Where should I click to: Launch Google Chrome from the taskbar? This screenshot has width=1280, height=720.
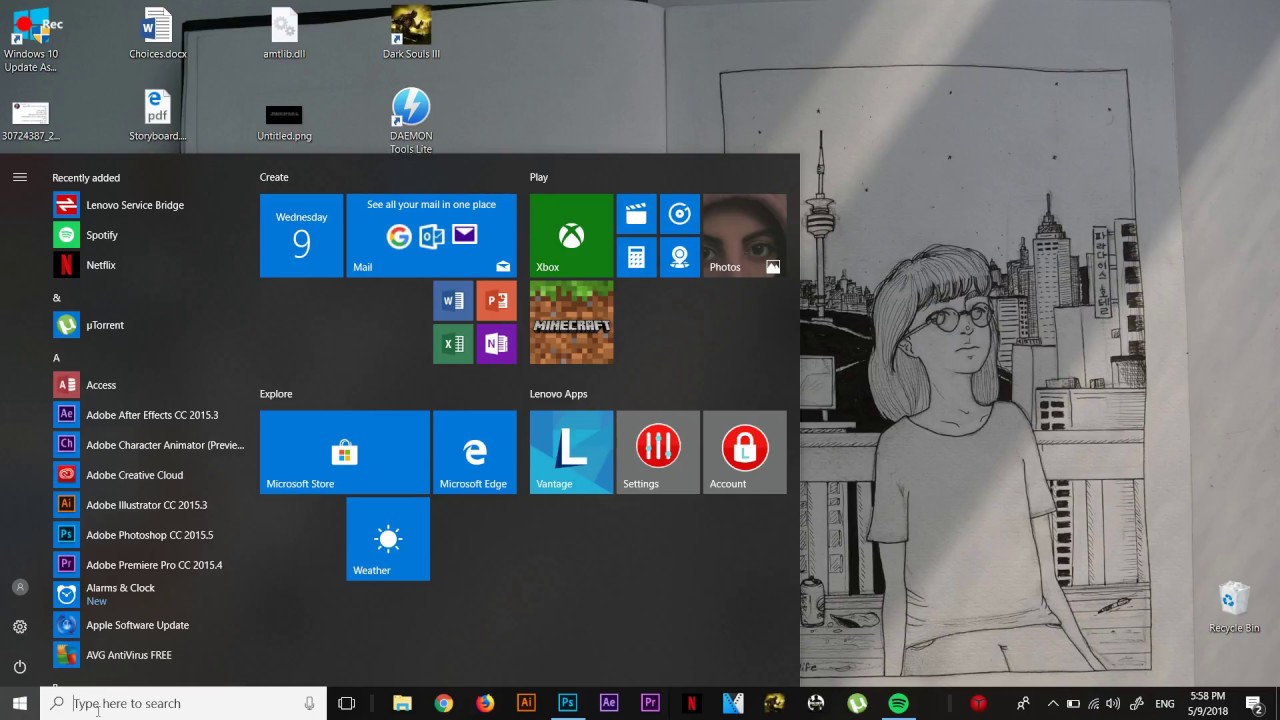(444, 704)
